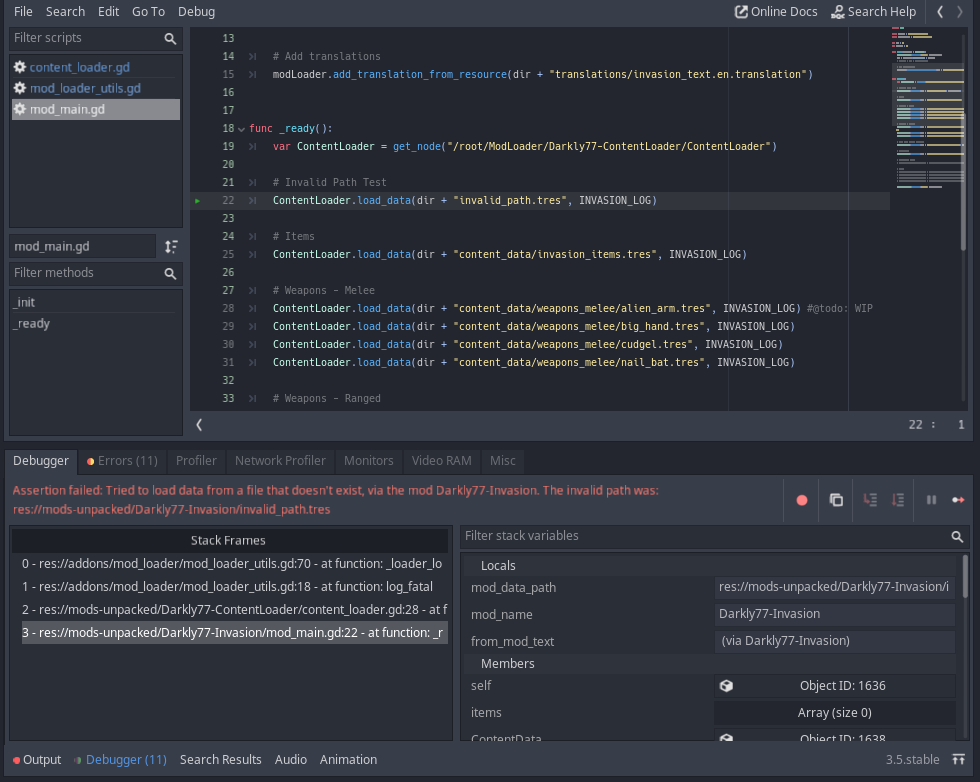Screen dimensions: 980x782
Task: Click the go-forward history arrow at top right
Action: [962, 12]
